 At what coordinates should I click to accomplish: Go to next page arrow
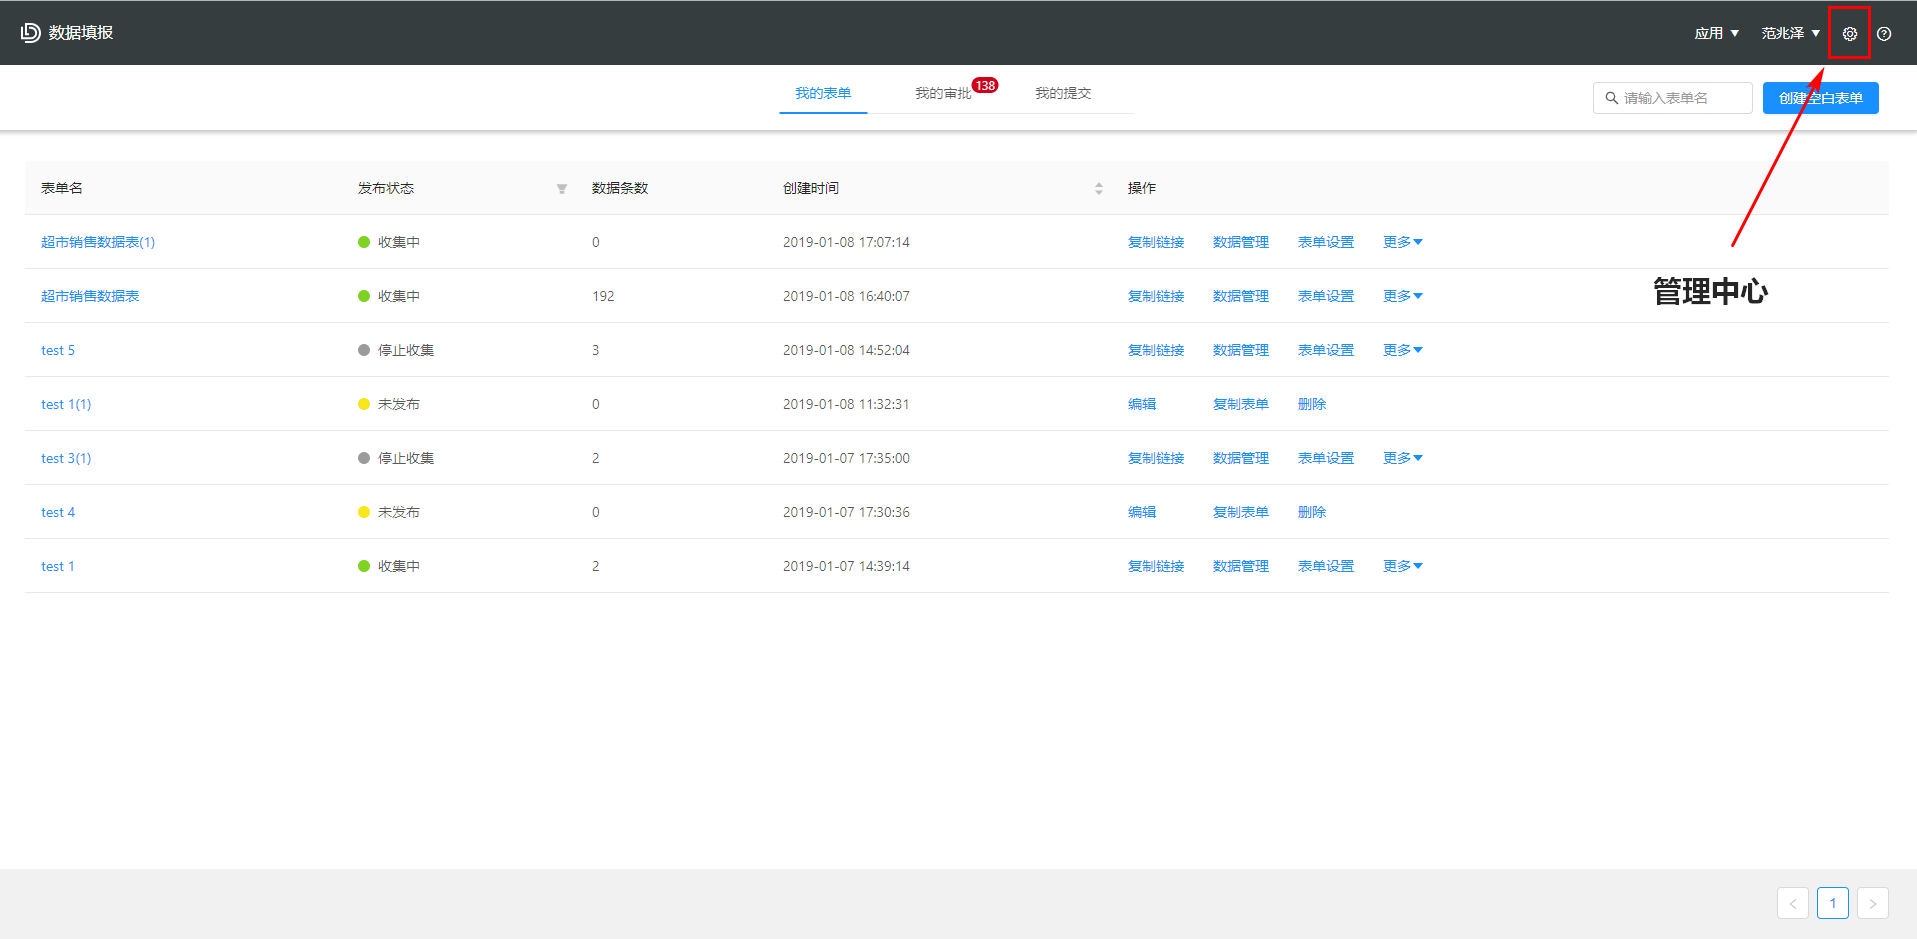[1873, 903]
